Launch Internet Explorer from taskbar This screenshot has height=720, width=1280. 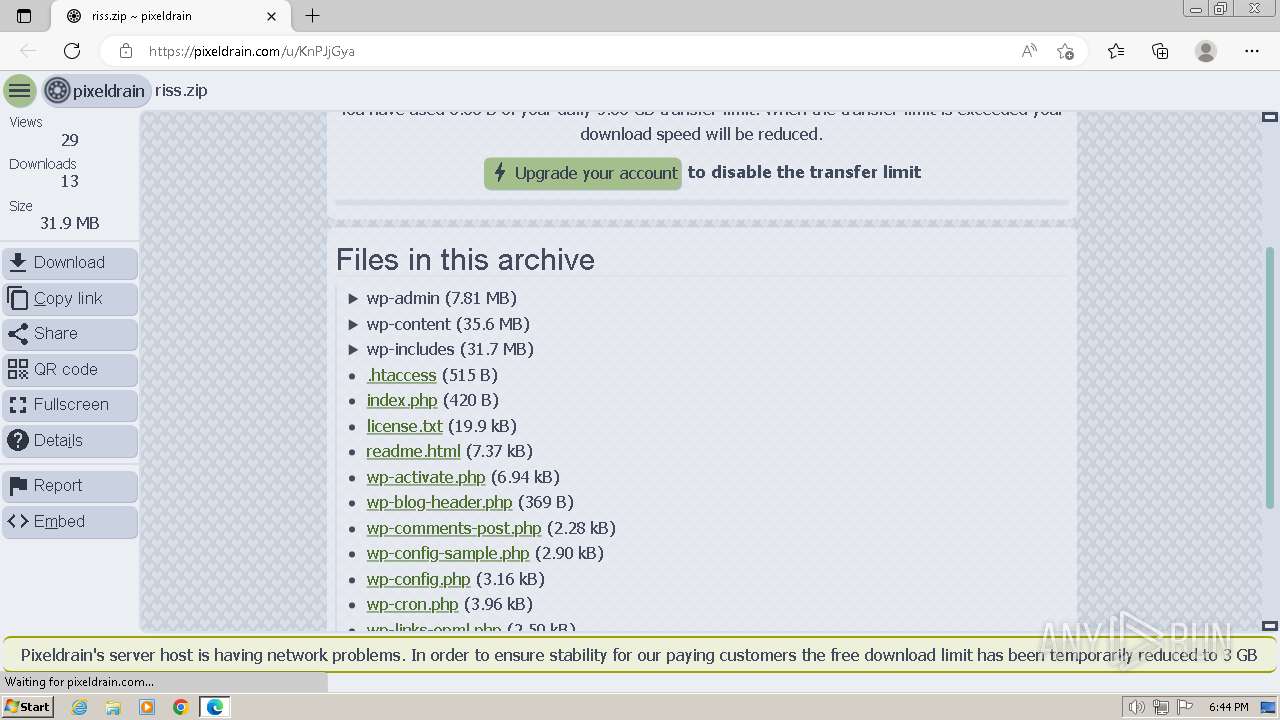(x=80, y=707)
